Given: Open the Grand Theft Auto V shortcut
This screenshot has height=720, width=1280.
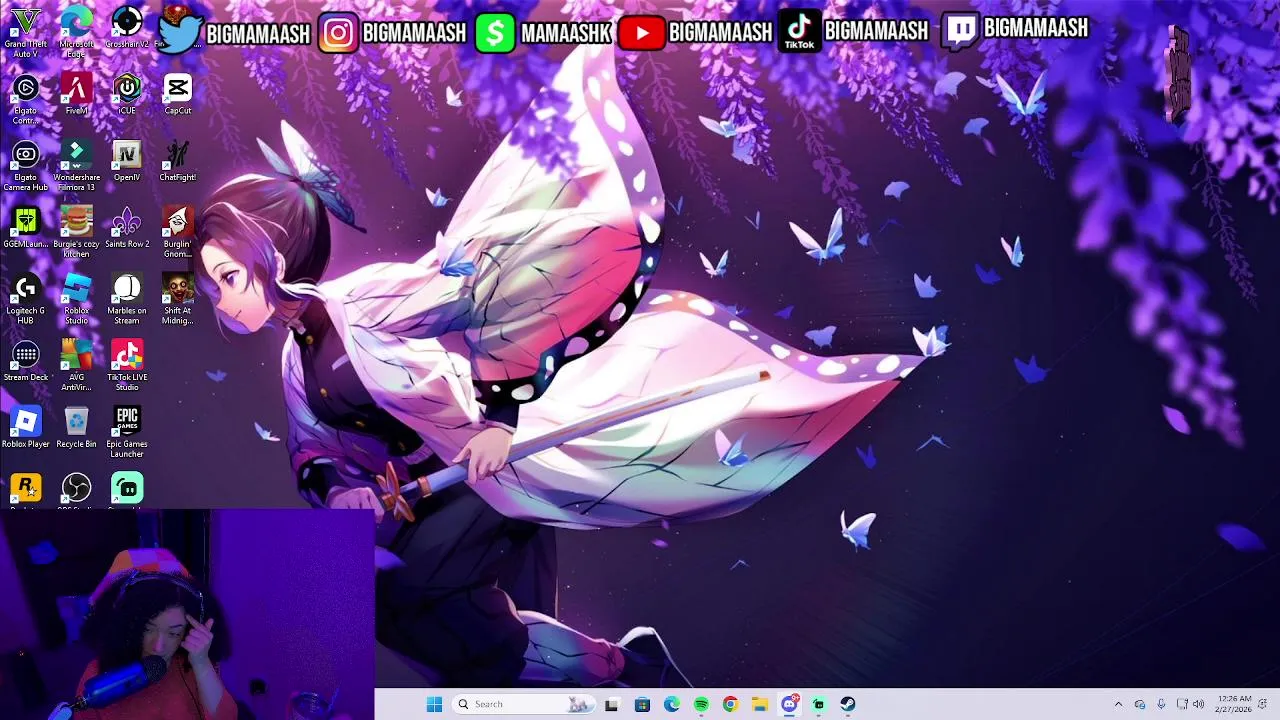Looking at the screenshot, I should click(x=25, y=30).
